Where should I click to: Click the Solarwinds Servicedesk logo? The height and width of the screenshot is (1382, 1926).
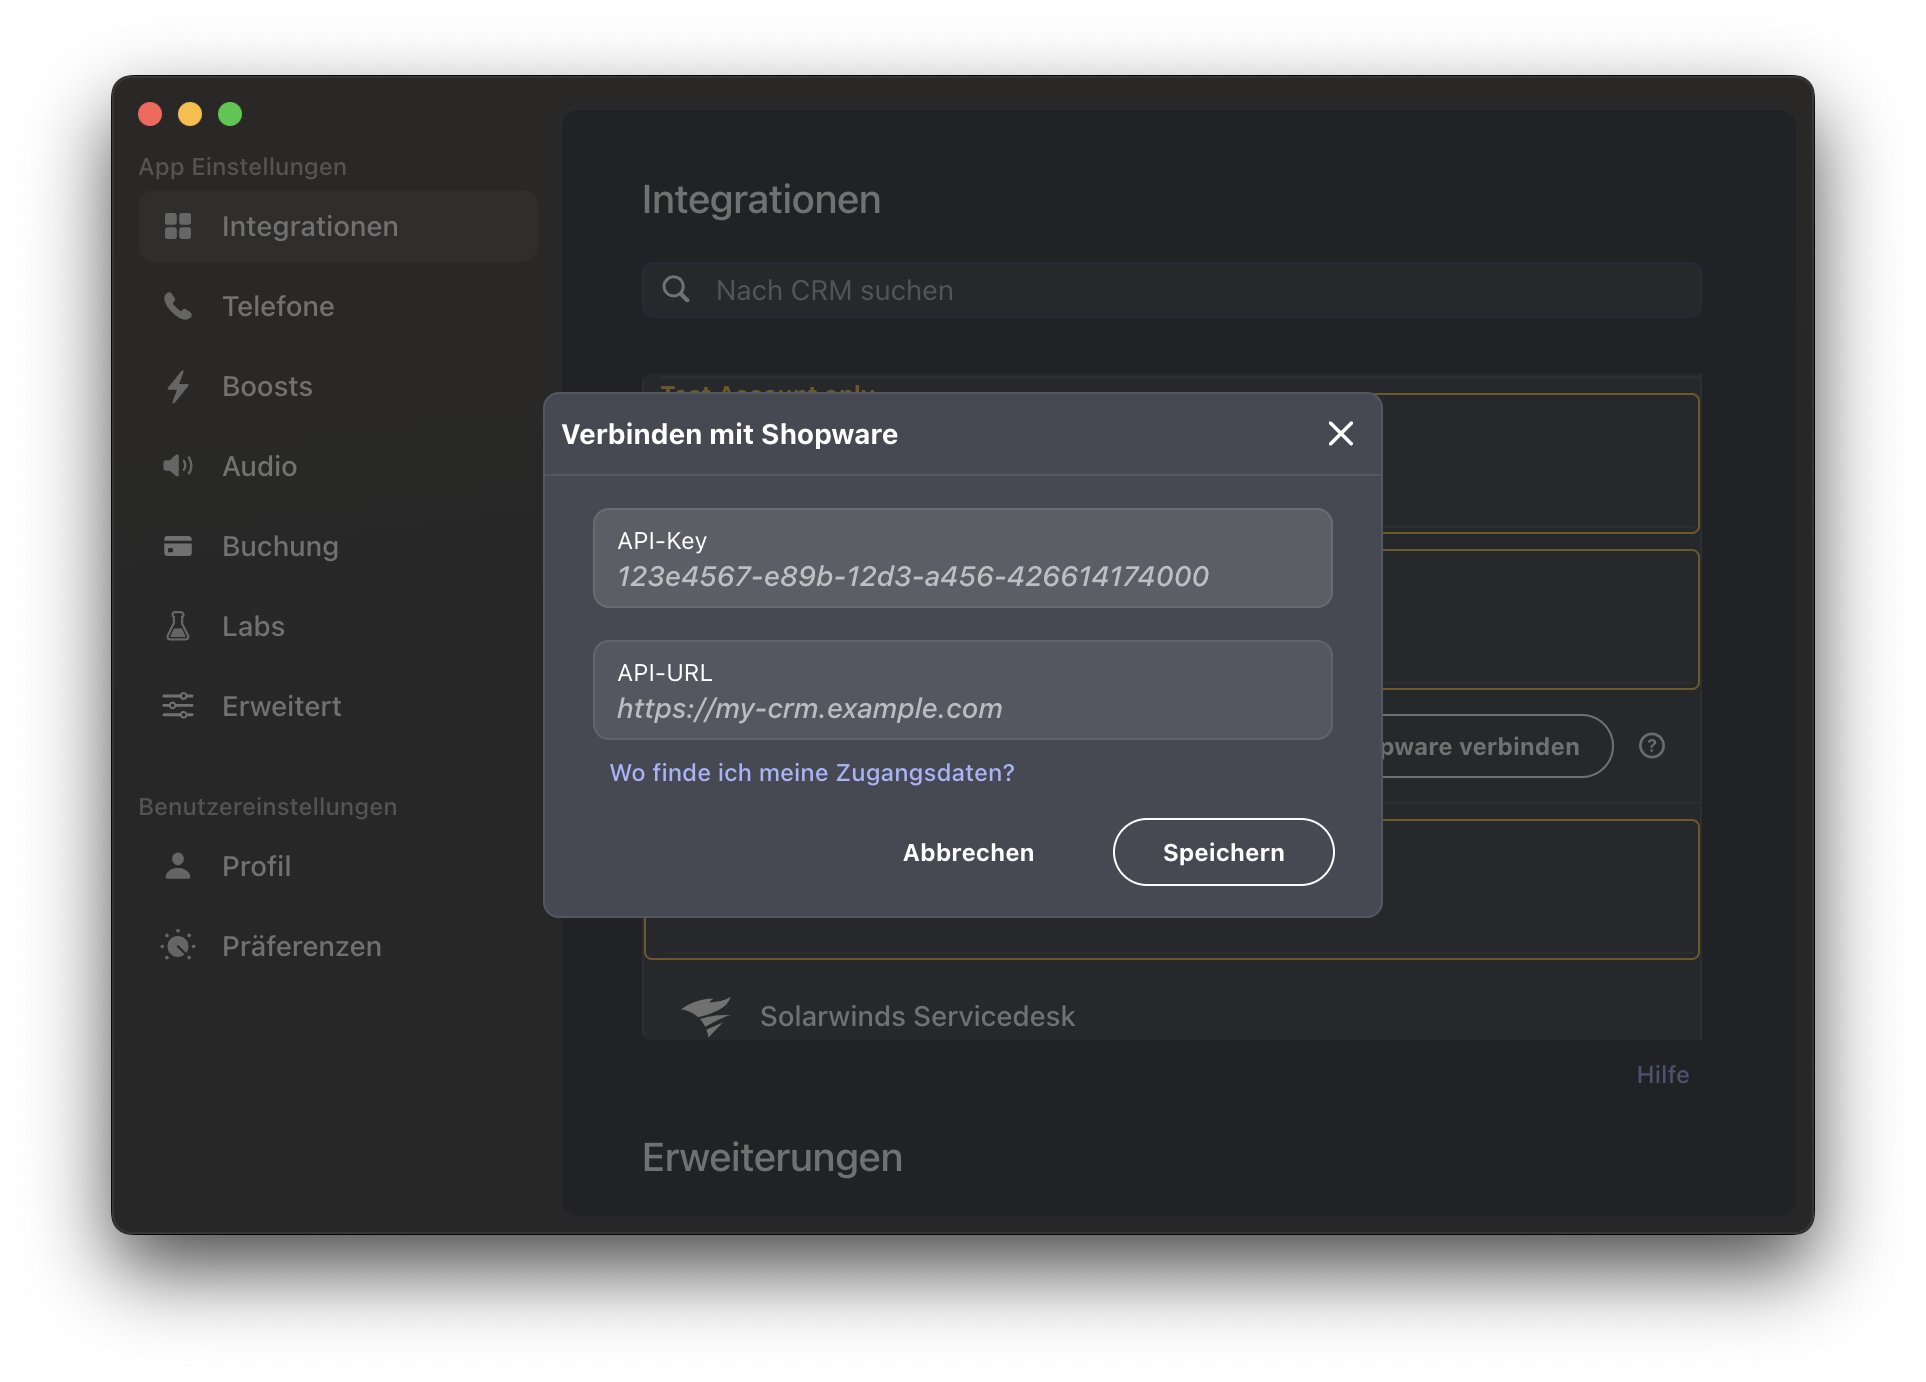tap(707, 1016)
